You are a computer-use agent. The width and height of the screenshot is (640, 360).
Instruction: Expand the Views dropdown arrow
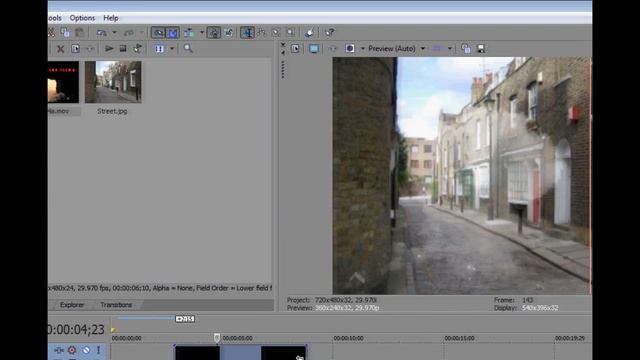[172, 49]
